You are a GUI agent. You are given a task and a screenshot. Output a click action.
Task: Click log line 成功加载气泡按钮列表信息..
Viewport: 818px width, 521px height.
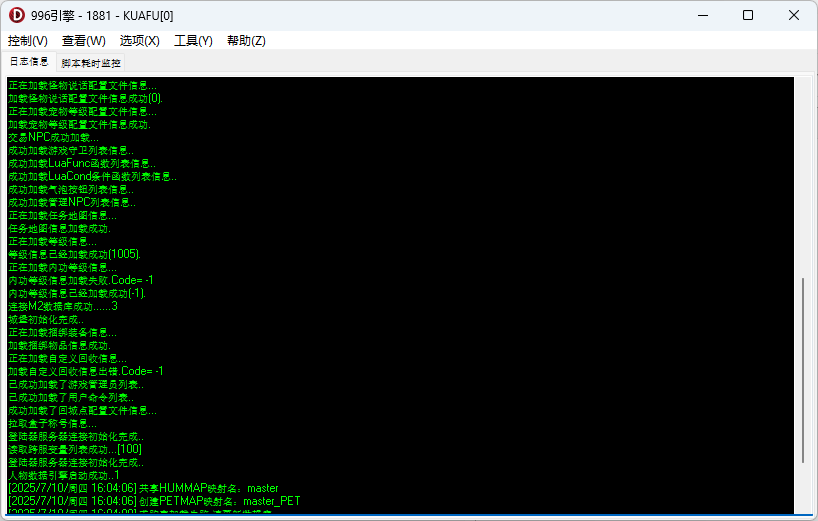[x=71, y=190]
